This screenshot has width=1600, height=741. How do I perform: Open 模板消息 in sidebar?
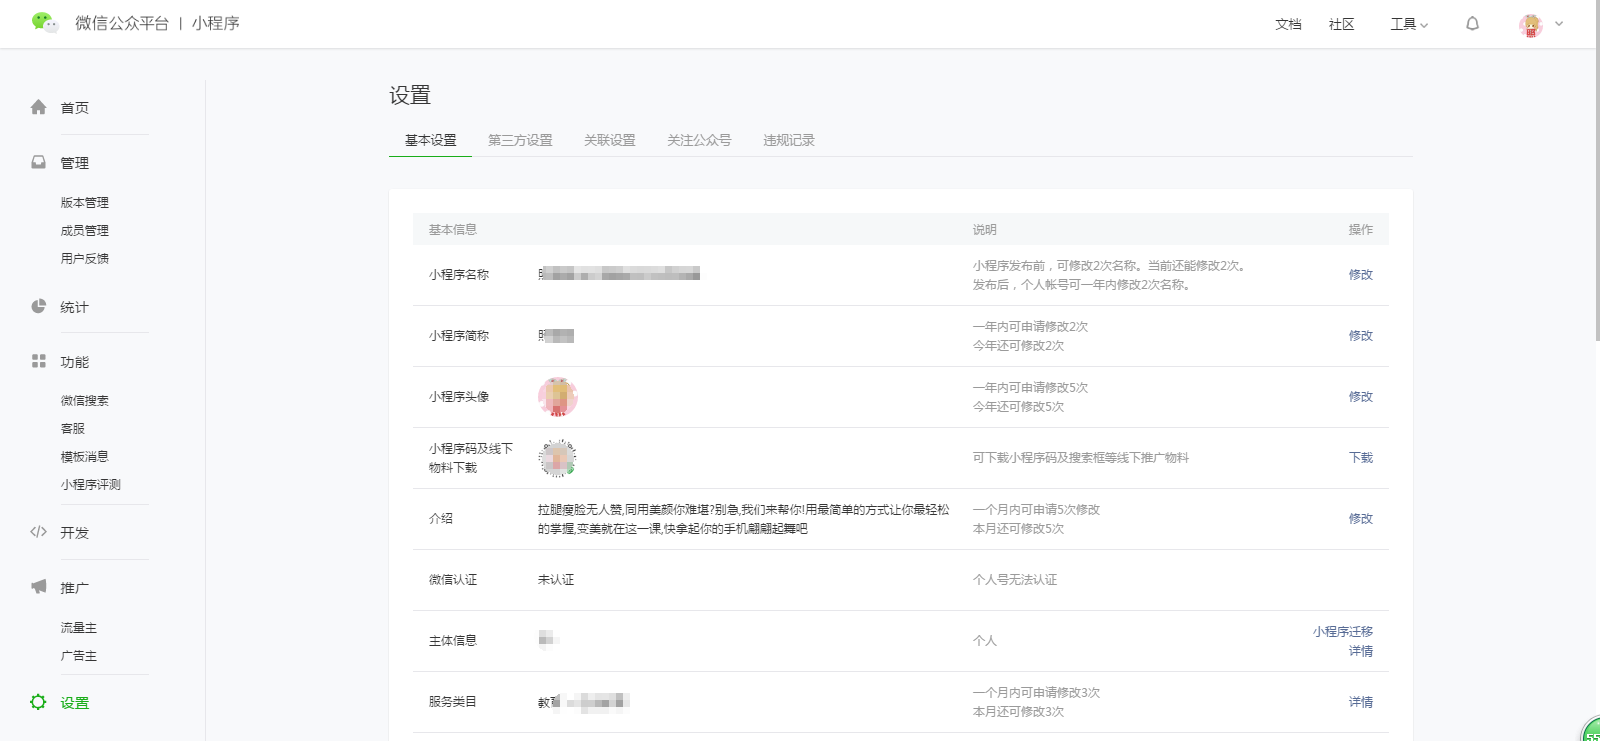pos(84,457)
